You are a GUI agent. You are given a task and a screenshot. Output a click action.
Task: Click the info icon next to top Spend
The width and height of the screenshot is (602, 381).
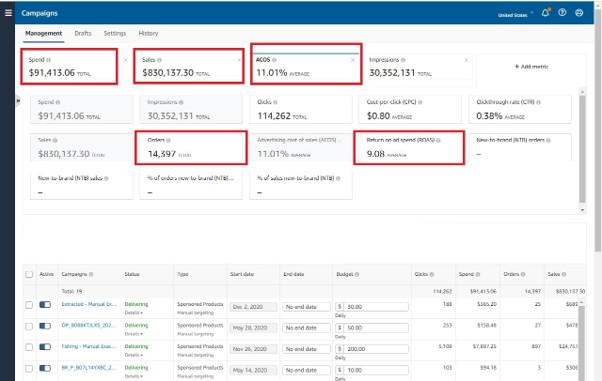coord(48,60)
